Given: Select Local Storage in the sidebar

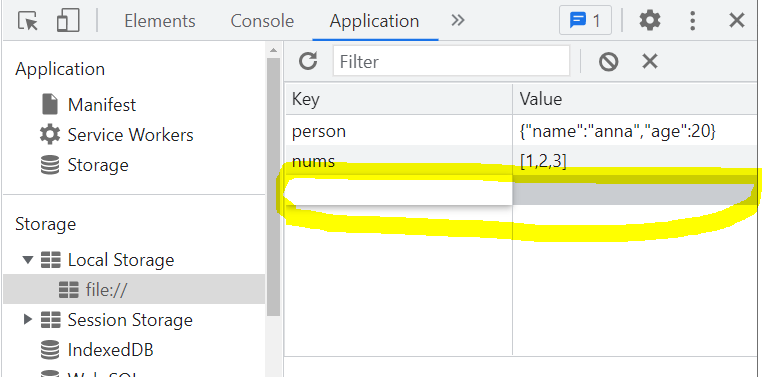Looking at the screenshot, I should pyautogui.click(x=121, y=260).
